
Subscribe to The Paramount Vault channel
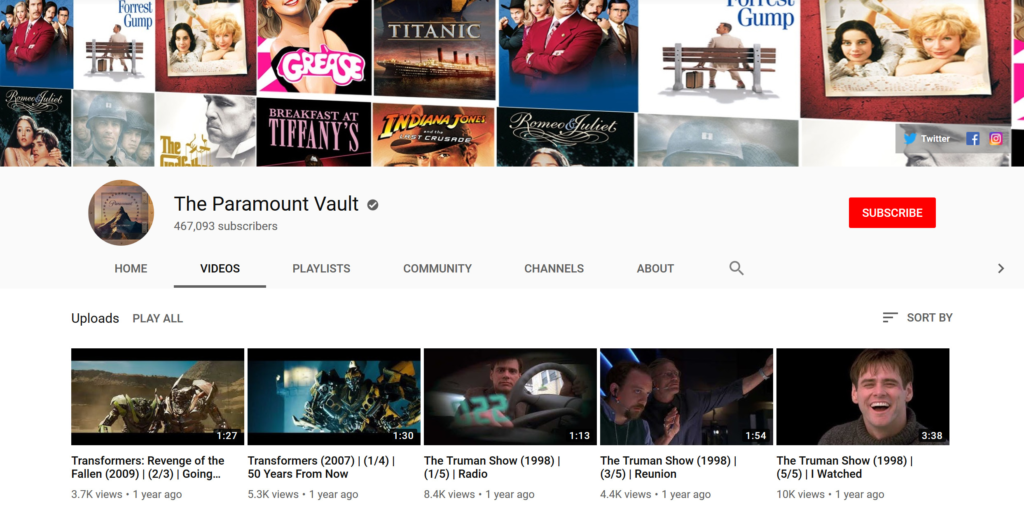[x=892, y=213]
